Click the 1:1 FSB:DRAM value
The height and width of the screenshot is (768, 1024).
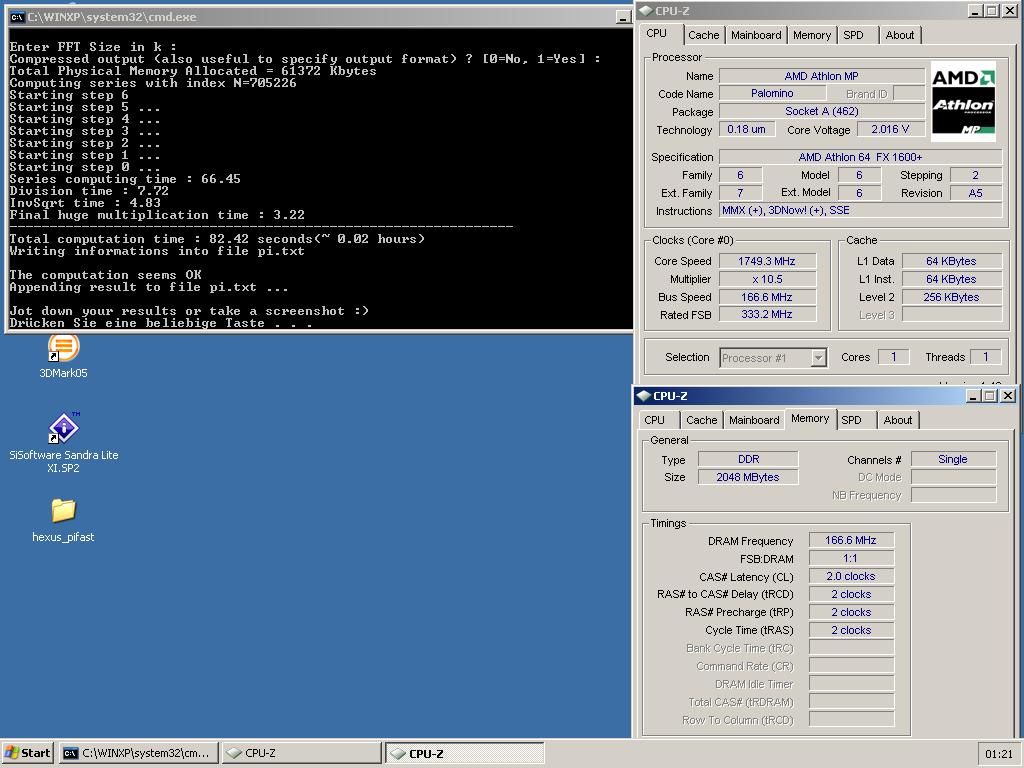(x=850, y=558)
